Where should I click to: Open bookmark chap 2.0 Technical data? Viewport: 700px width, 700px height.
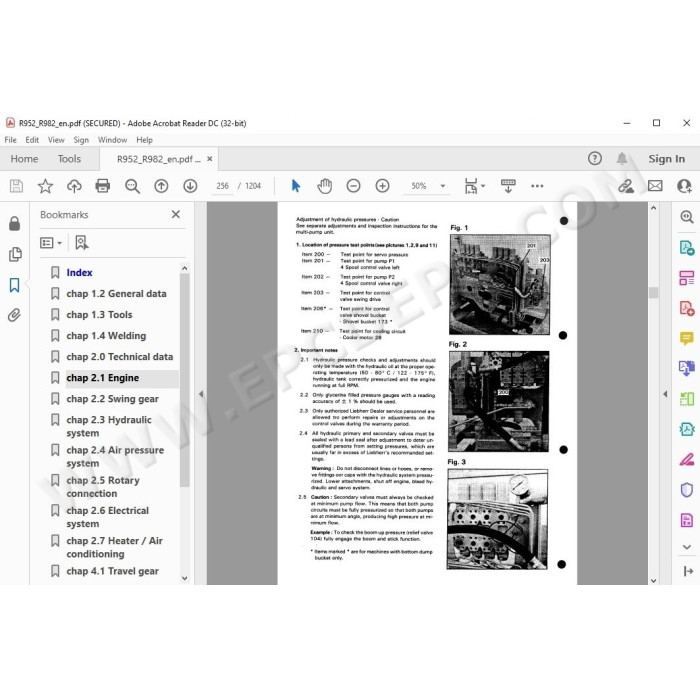(x=120, y=356)
